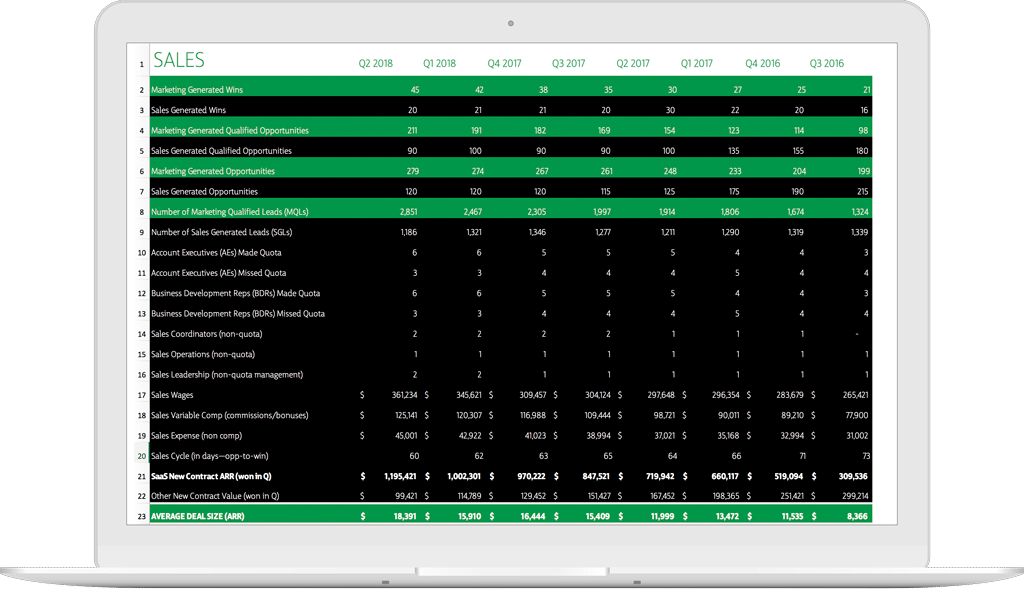This screenshot has width=1024, height=590.
Task: Select Q2 2018 average deal size 18,391
Action: [405, 516]
